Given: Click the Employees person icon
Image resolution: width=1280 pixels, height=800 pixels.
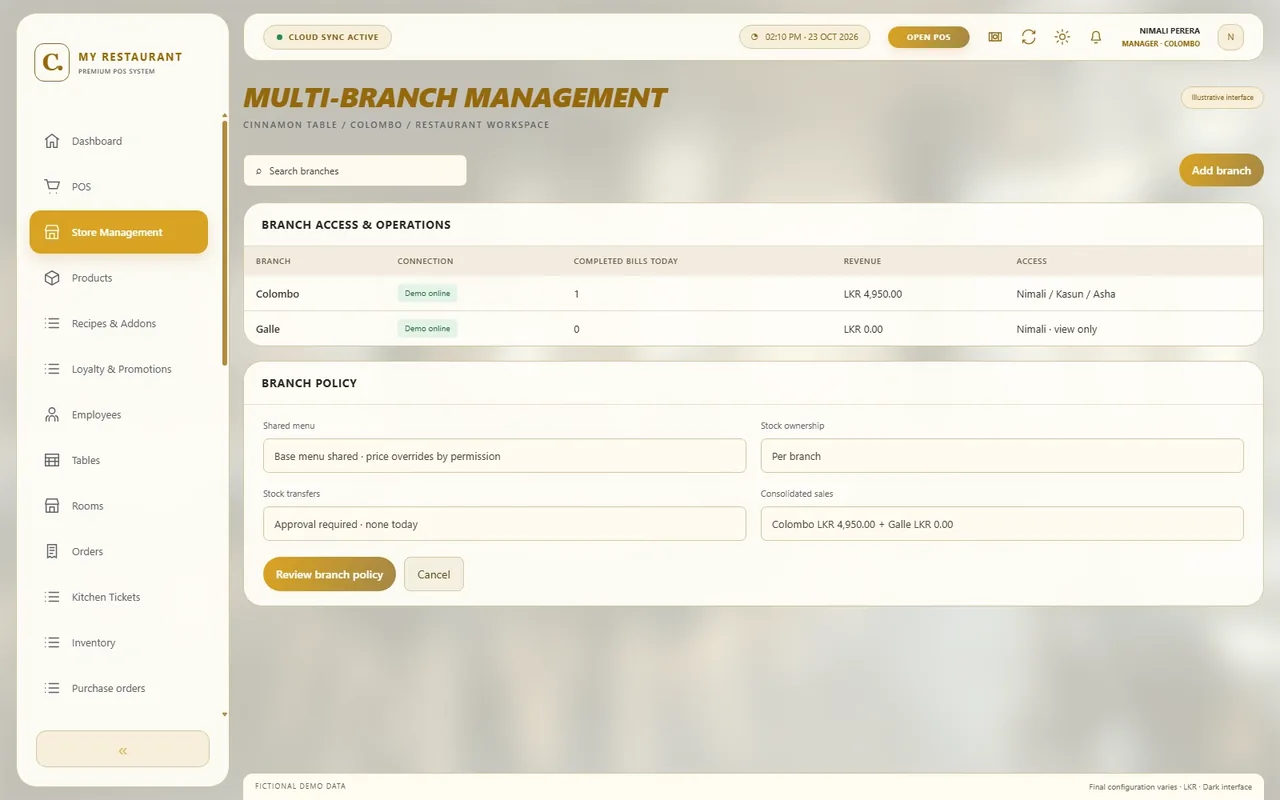Looking at the screenshot, I should point(52,414).
